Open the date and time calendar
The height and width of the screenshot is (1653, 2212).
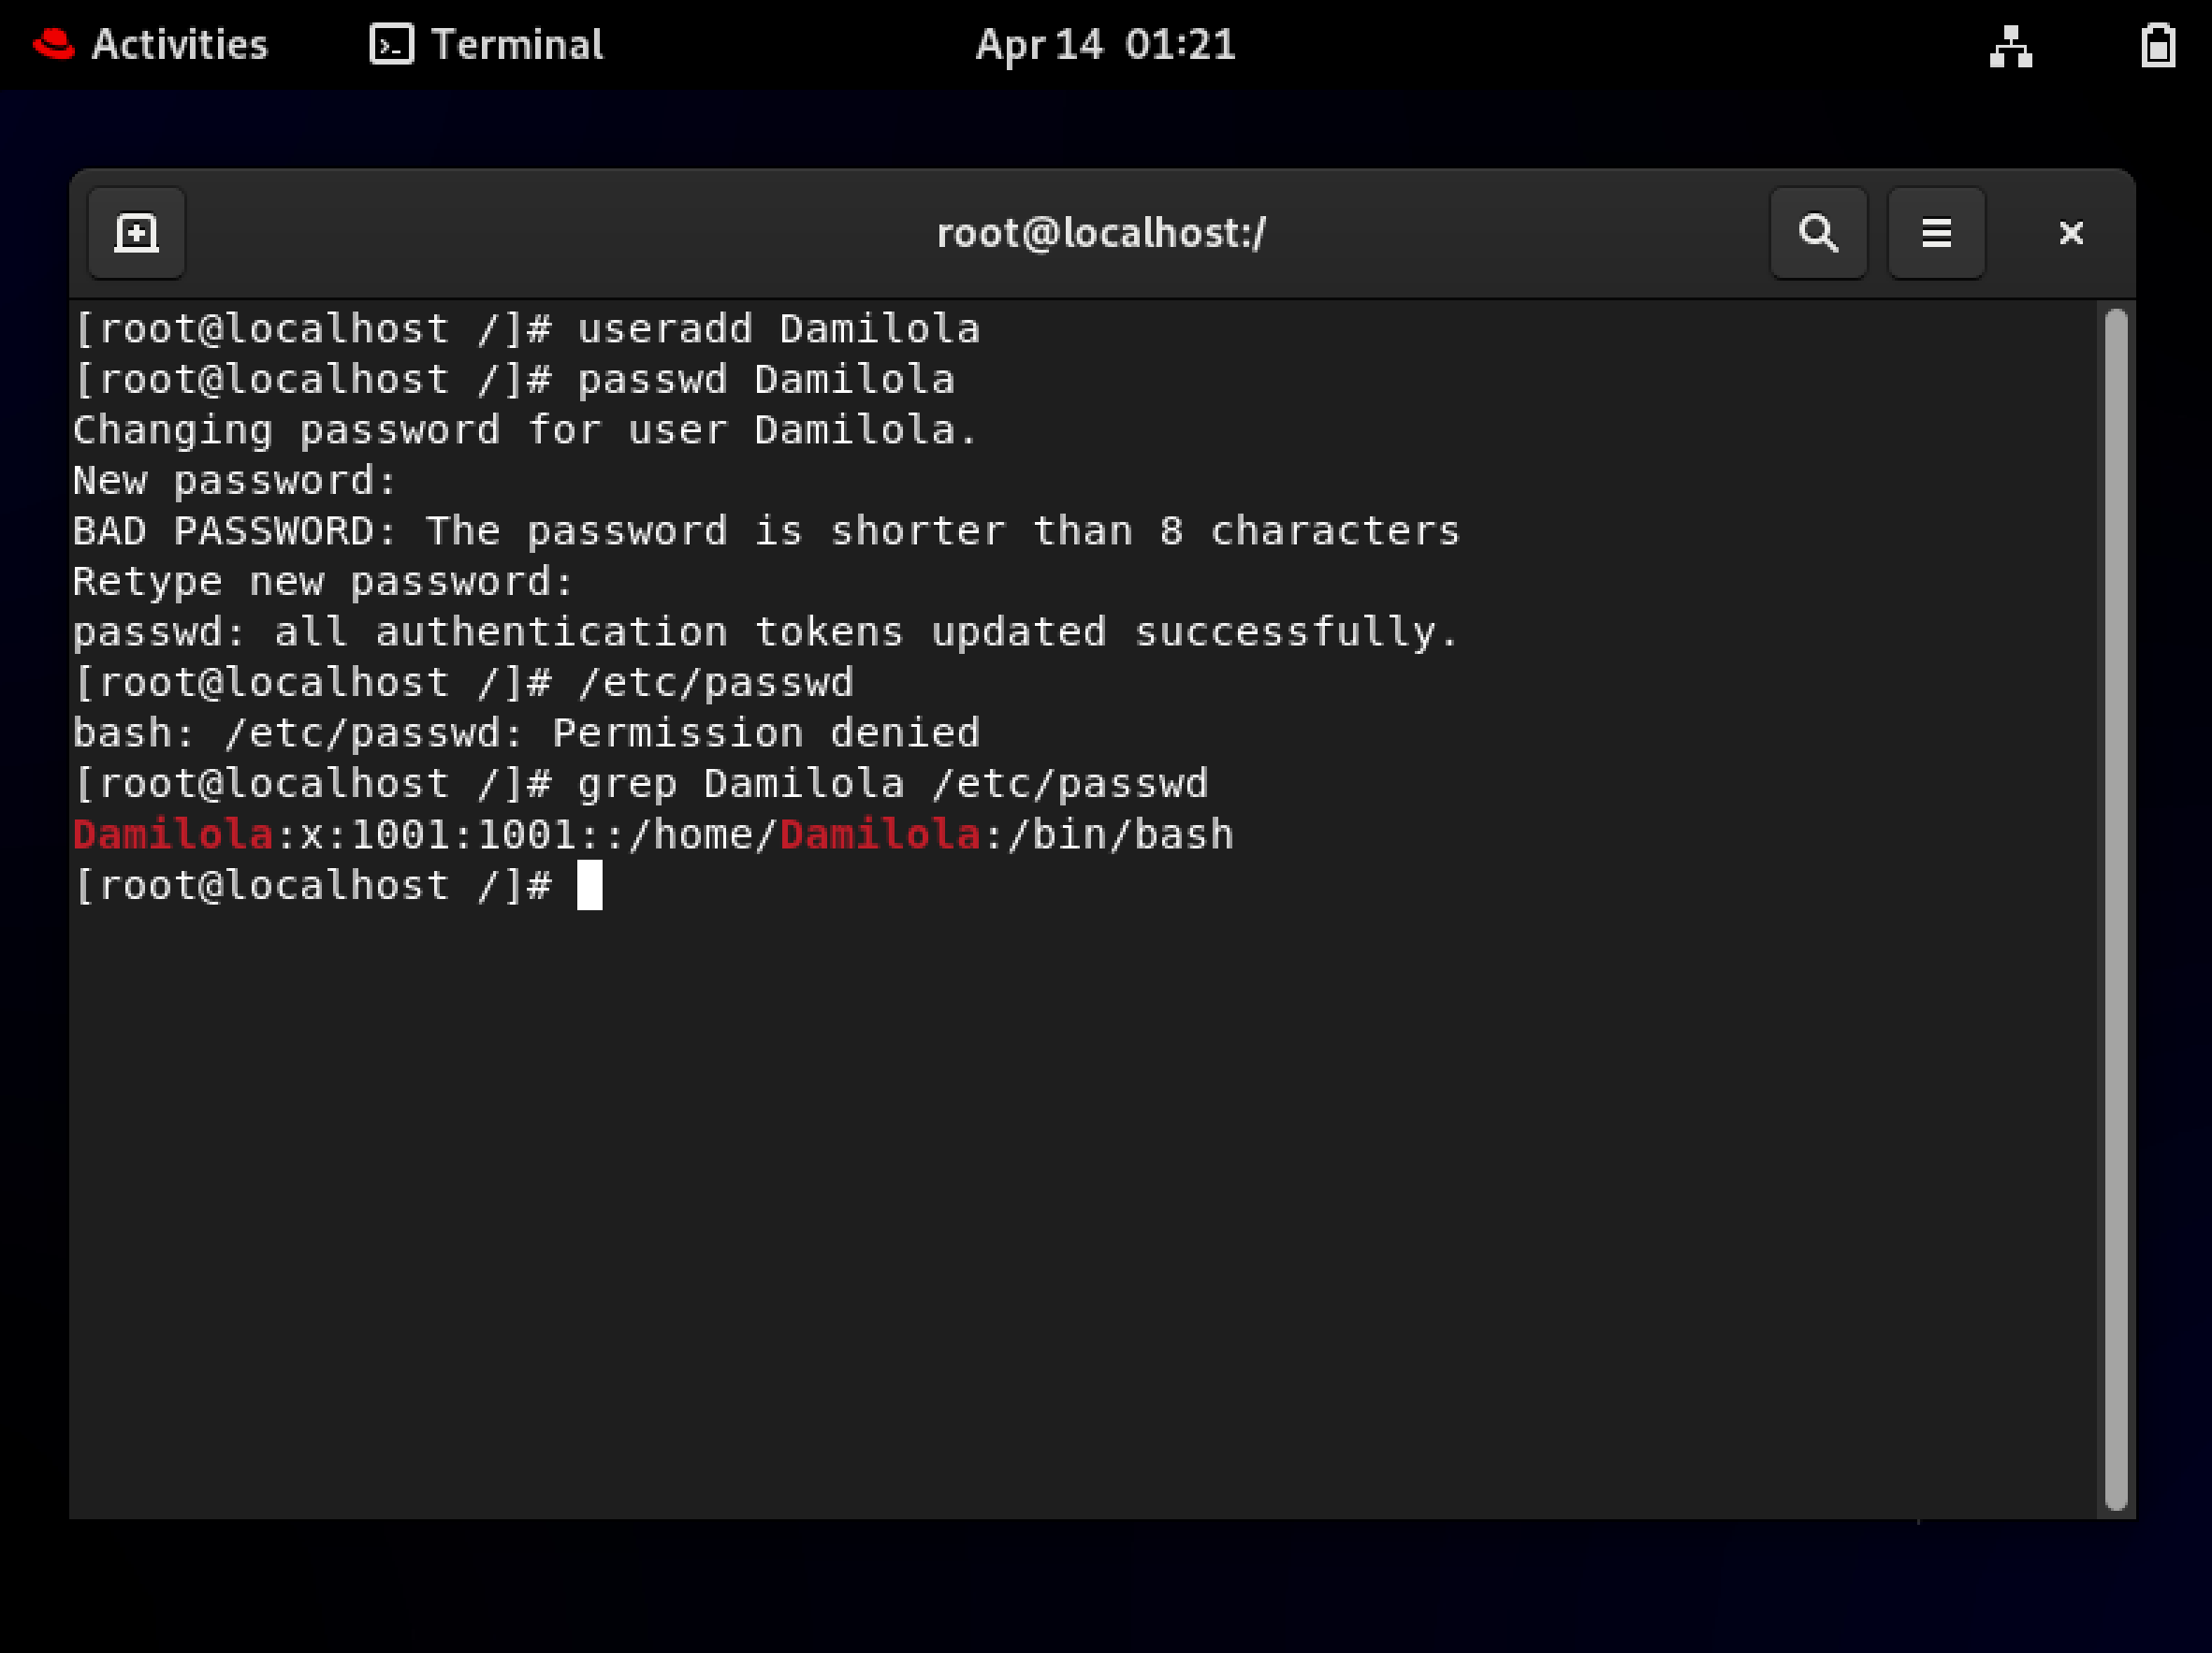1105,45
